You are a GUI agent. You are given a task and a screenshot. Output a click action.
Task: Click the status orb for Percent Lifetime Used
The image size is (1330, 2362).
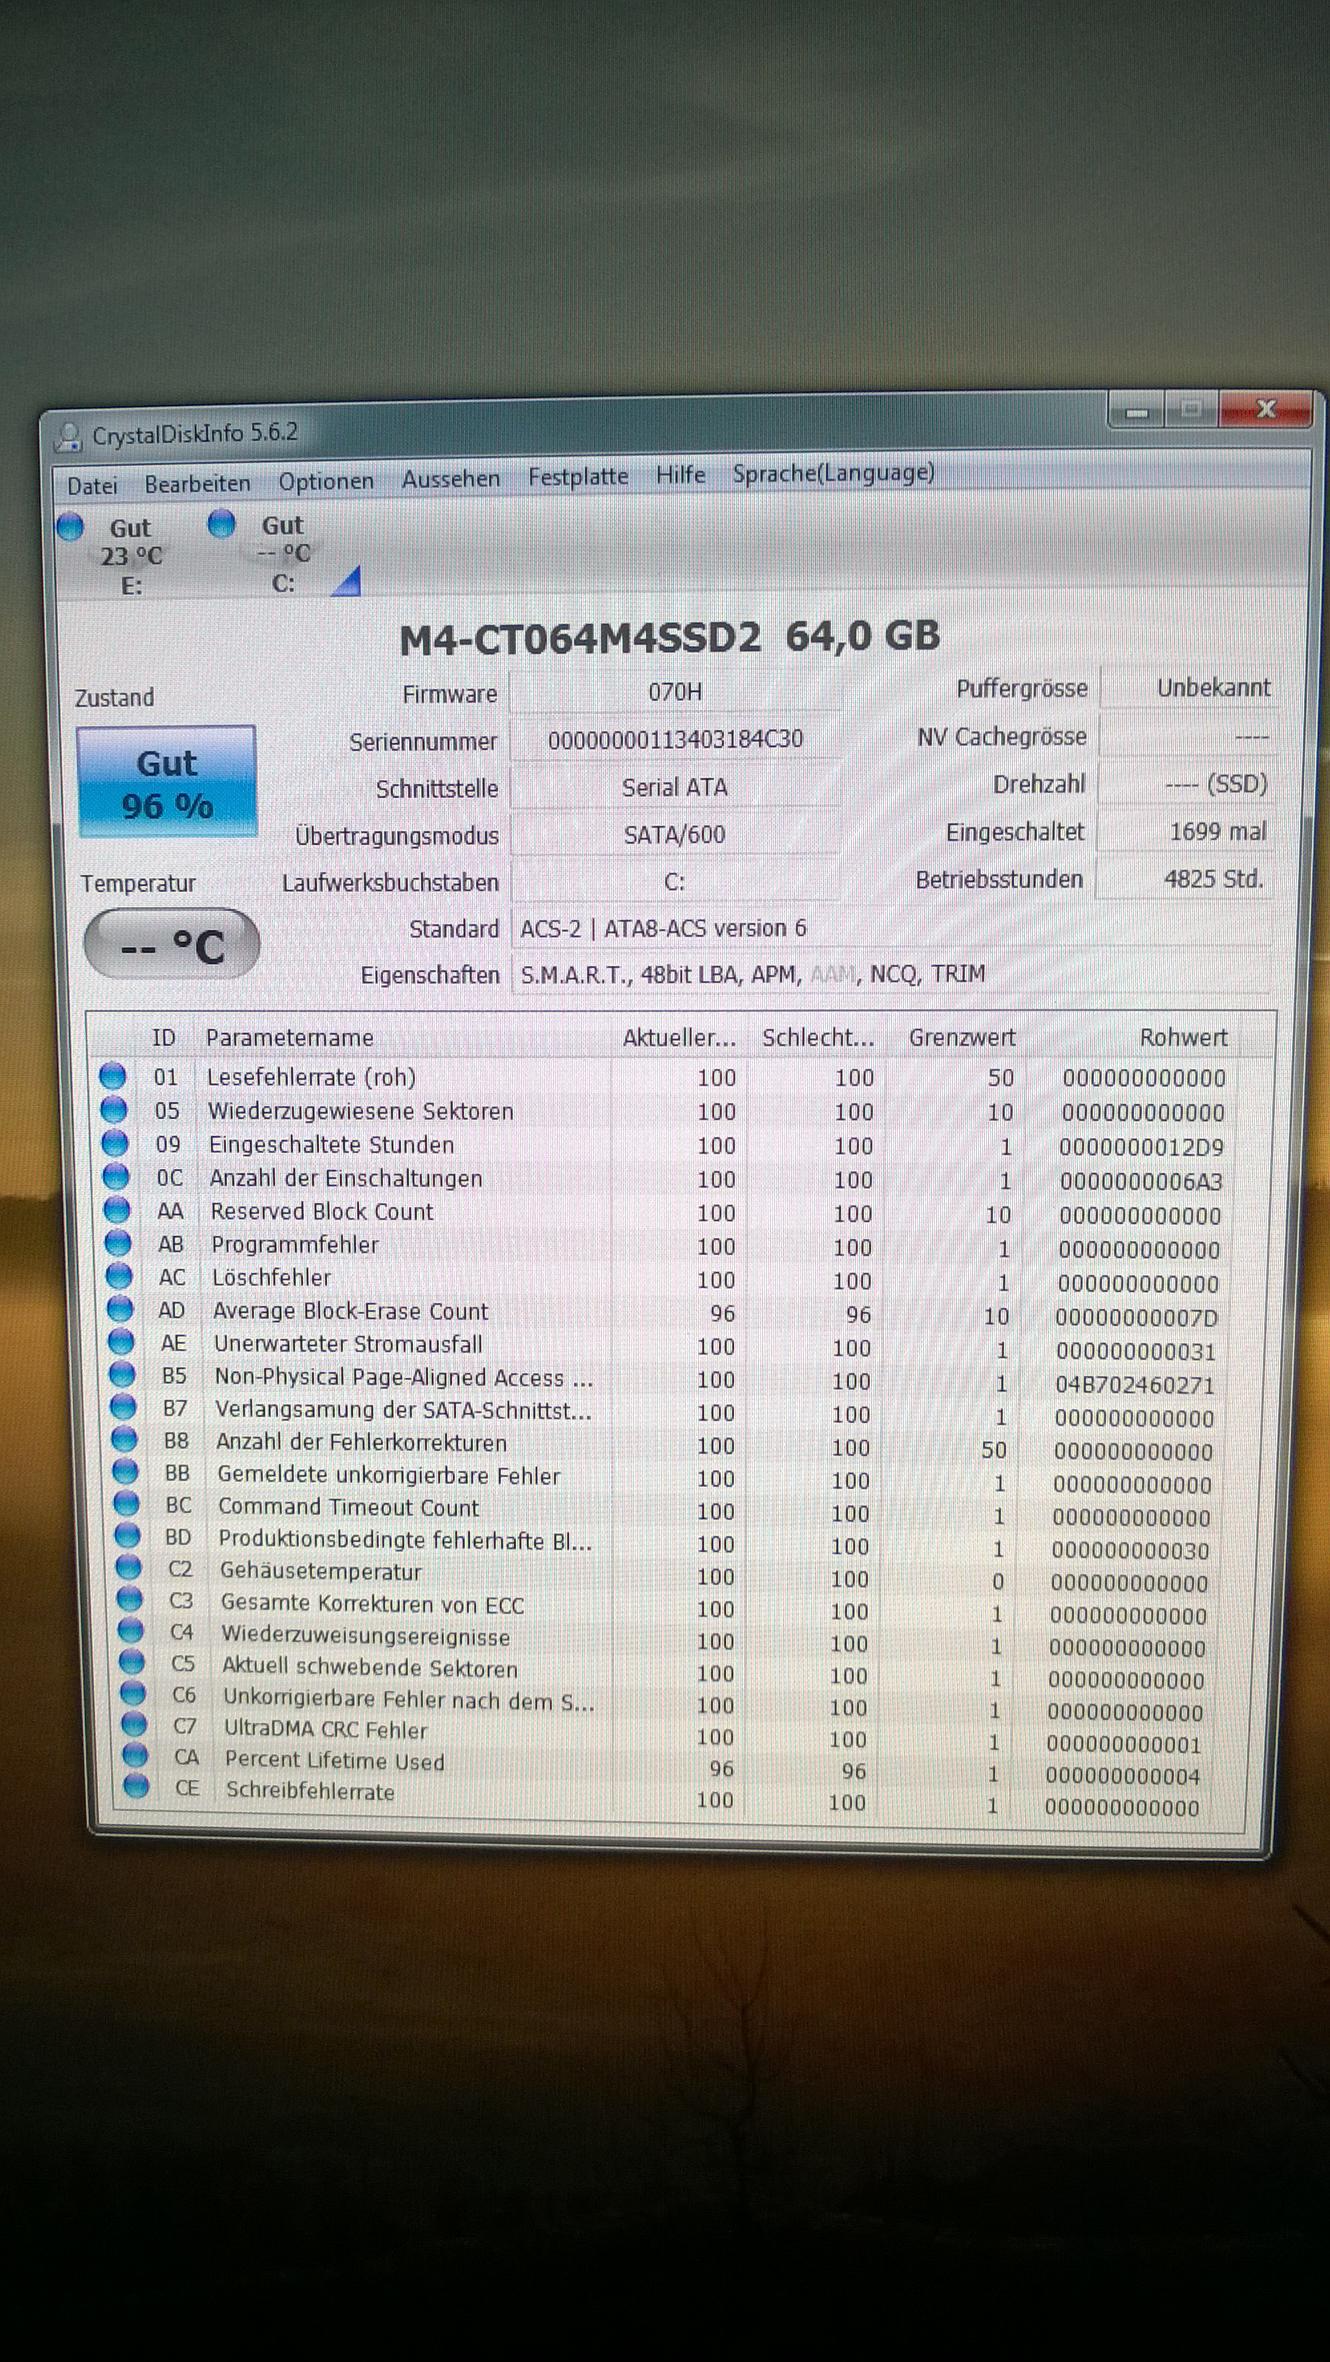pyautogui.click(x=134, y=1755)
